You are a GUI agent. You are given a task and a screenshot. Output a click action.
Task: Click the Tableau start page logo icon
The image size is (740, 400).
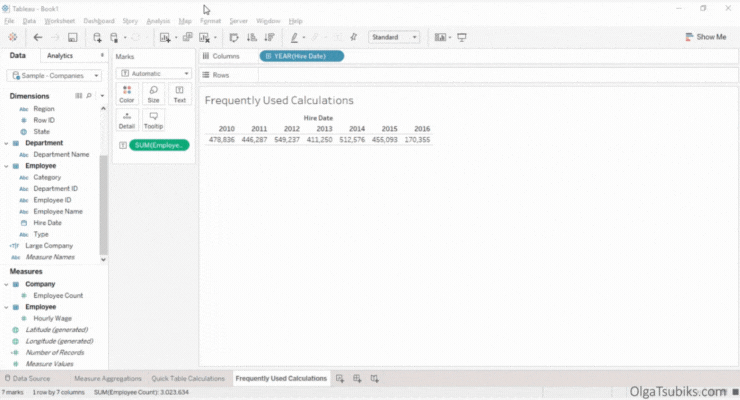pos(13,37)
